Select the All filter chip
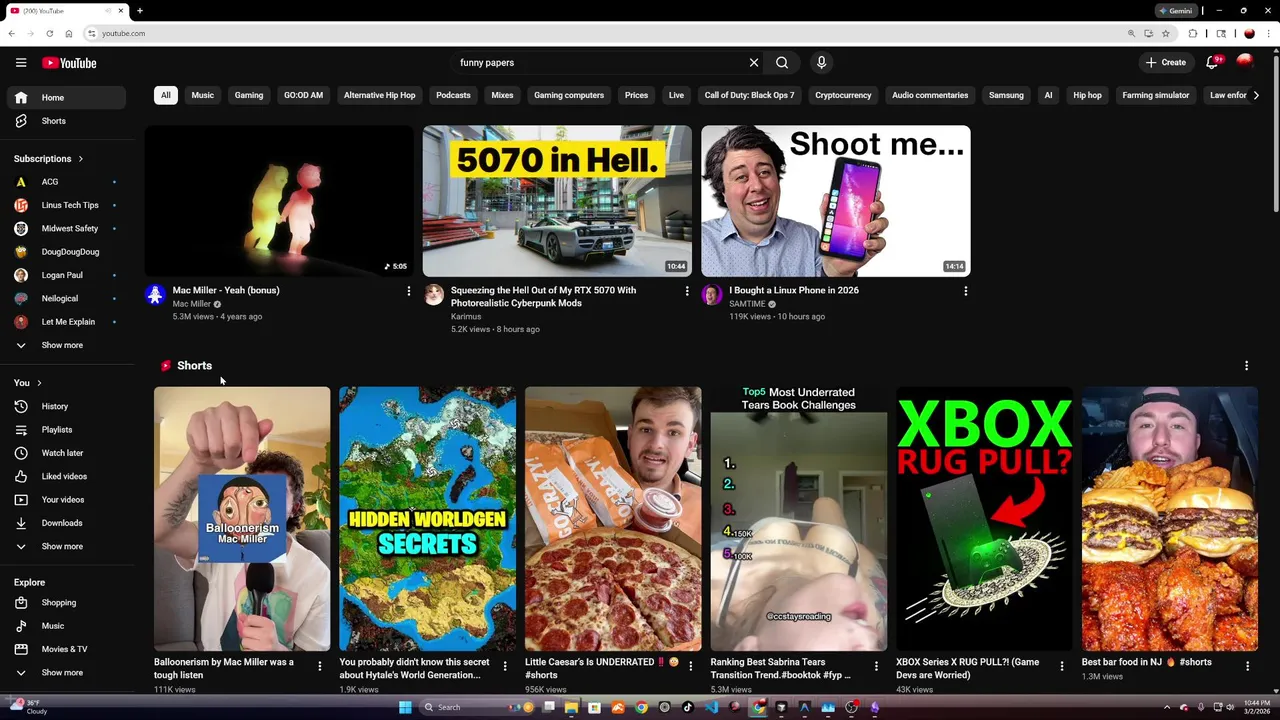The width and height of the screenshot is (1280, 720). point(165,95)
